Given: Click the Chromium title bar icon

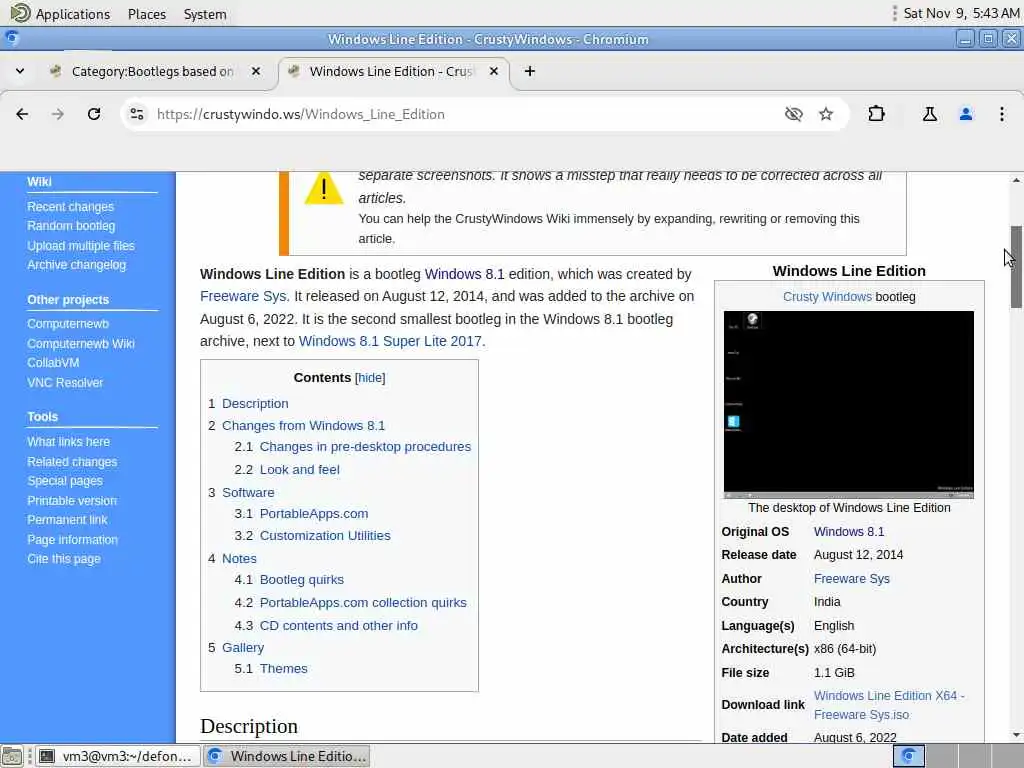Looking at the screenshot, I should coord(12,39).
